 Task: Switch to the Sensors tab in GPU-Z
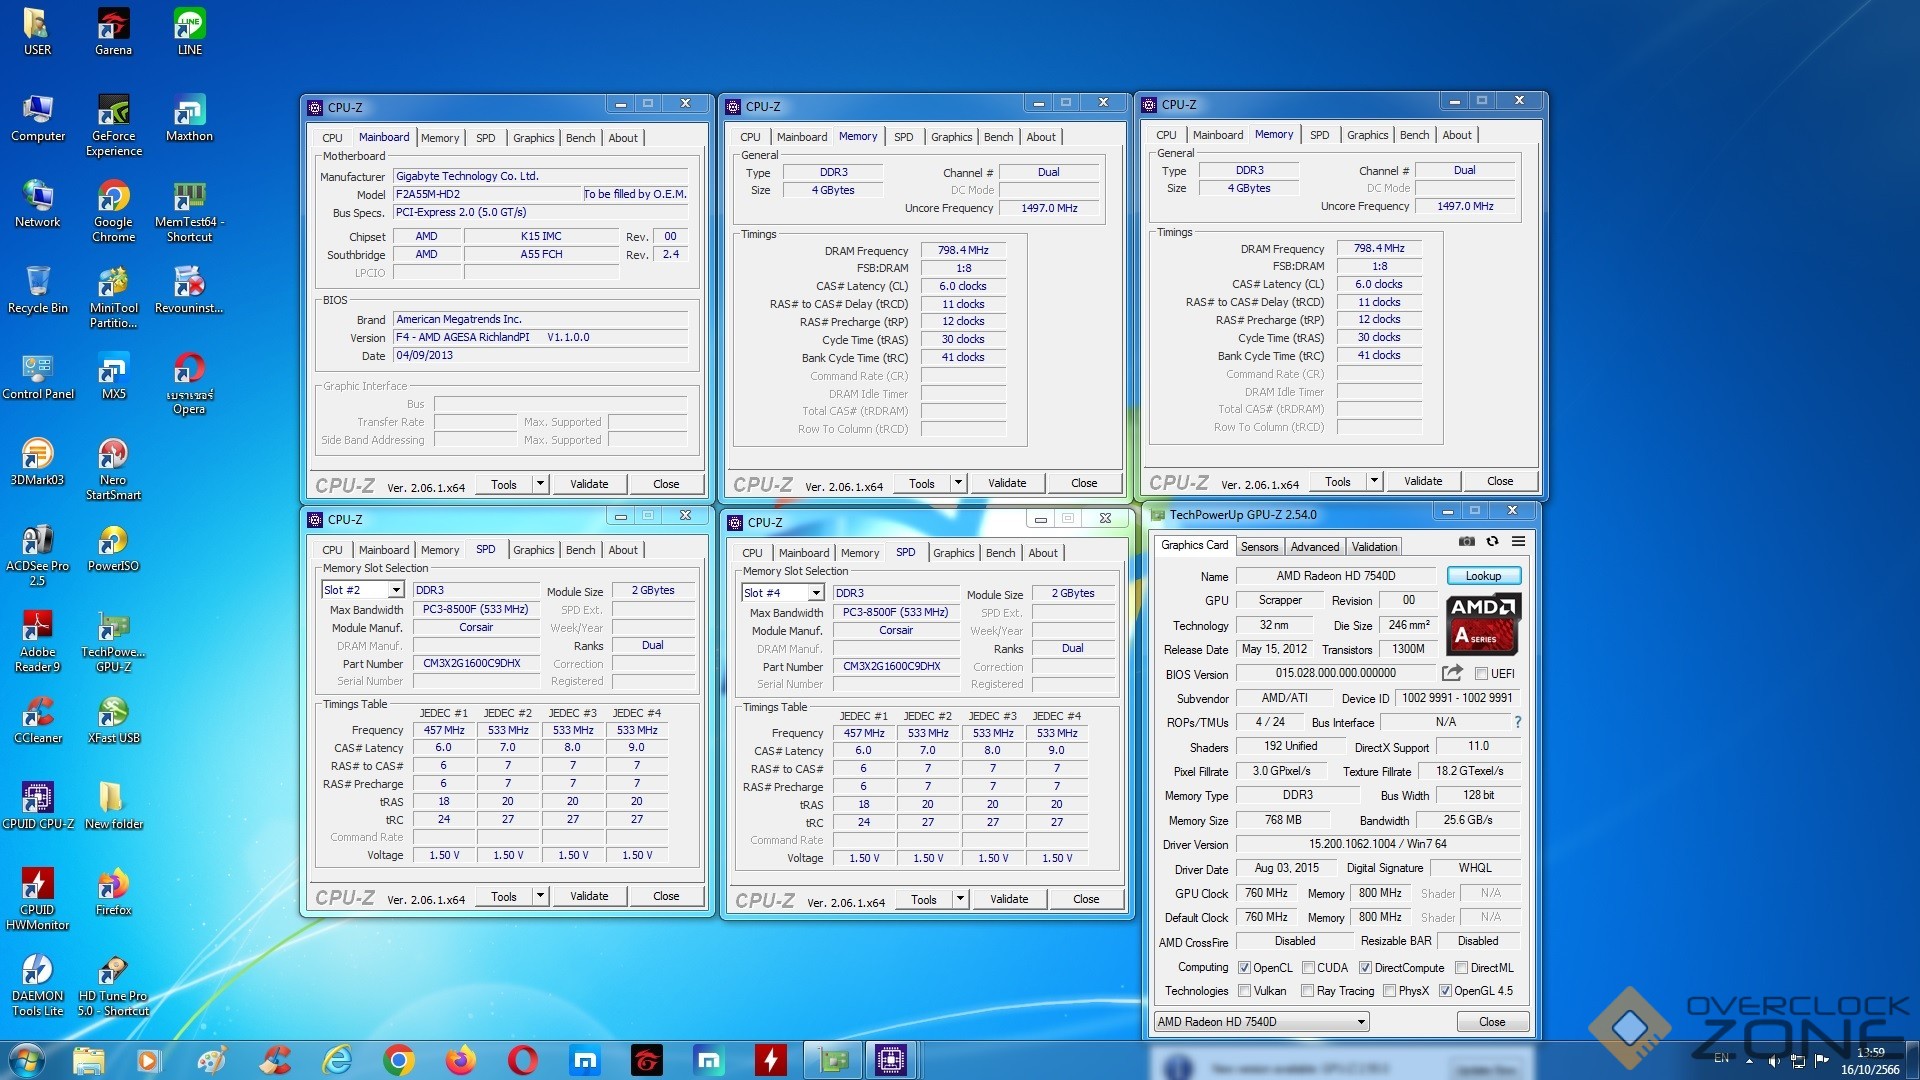1259,547
